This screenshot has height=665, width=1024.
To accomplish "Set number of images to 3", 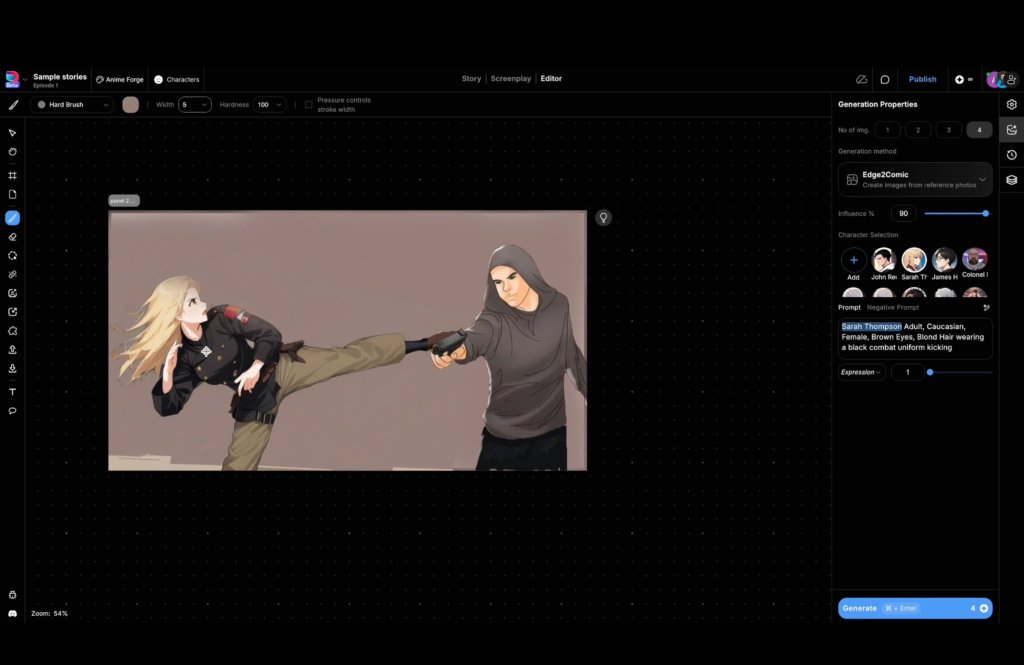I will pyautogui.click(x=948, y=130).
